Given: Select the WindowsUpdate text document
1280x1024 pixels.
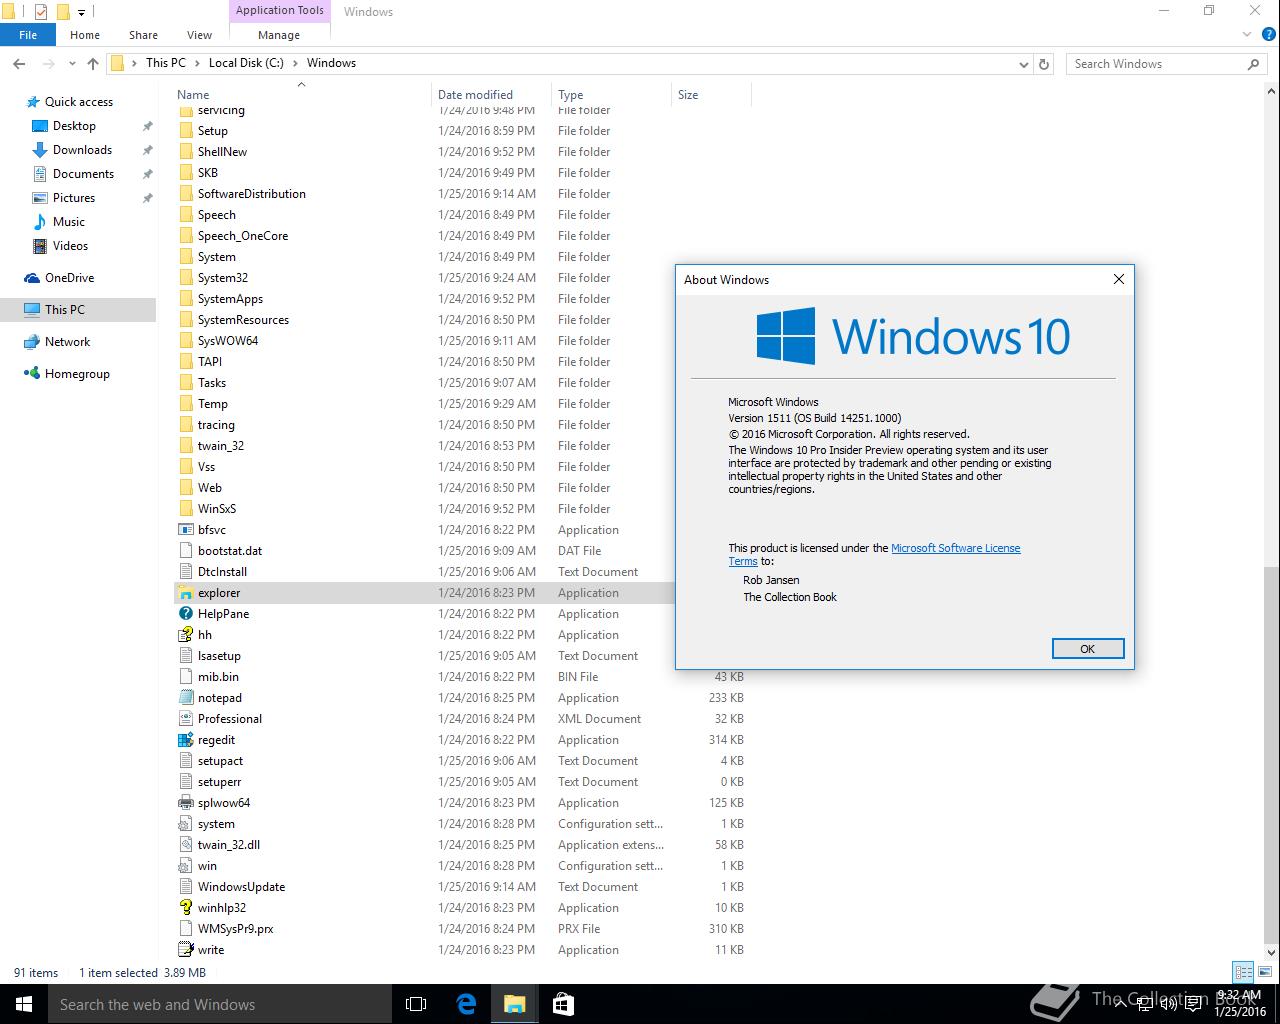Looking at the screenshot, I should pos(241,887).
